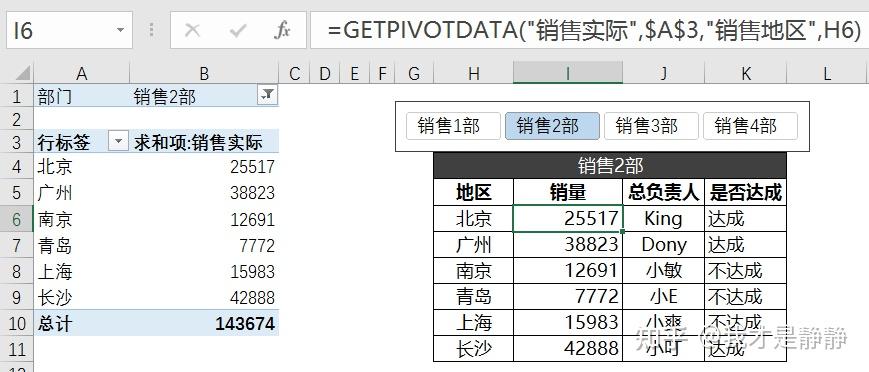
Task: Select the 销售3部 slicer option
Action: point(651,126)
